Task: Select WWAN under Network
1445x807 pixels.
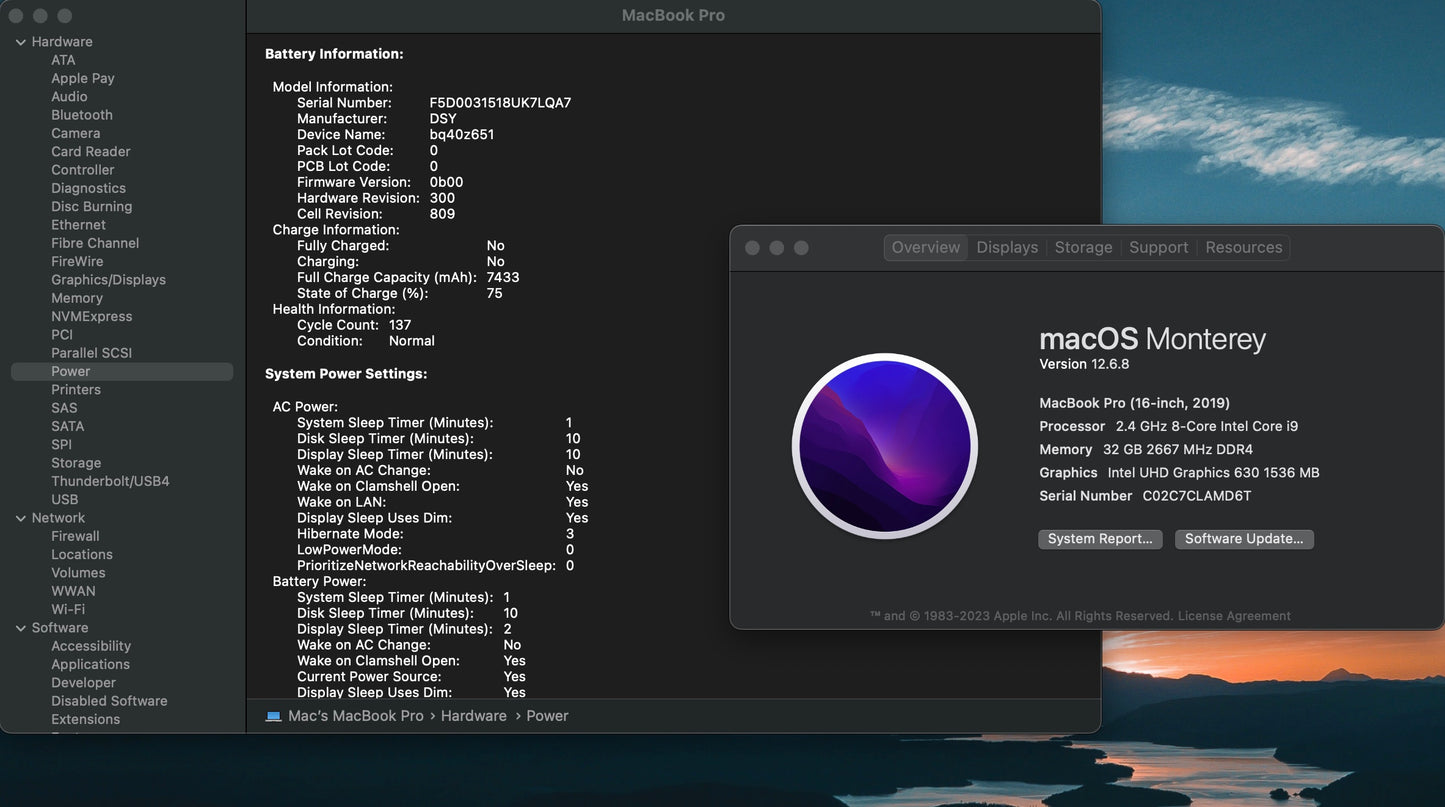Action: click(x=74, y=591)
